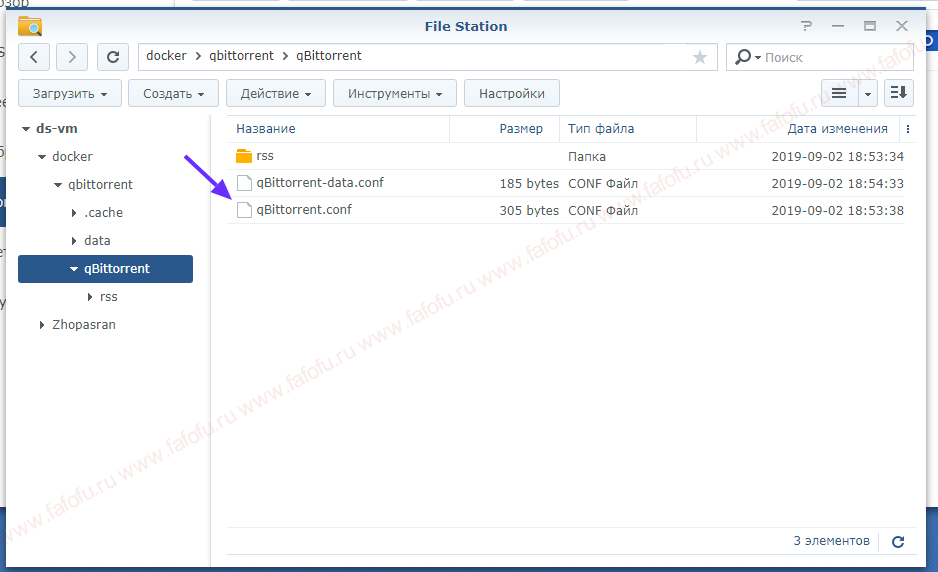Click the Папка file type cell
This screenshot has height=572, width=938.
[x=587, y=157]
